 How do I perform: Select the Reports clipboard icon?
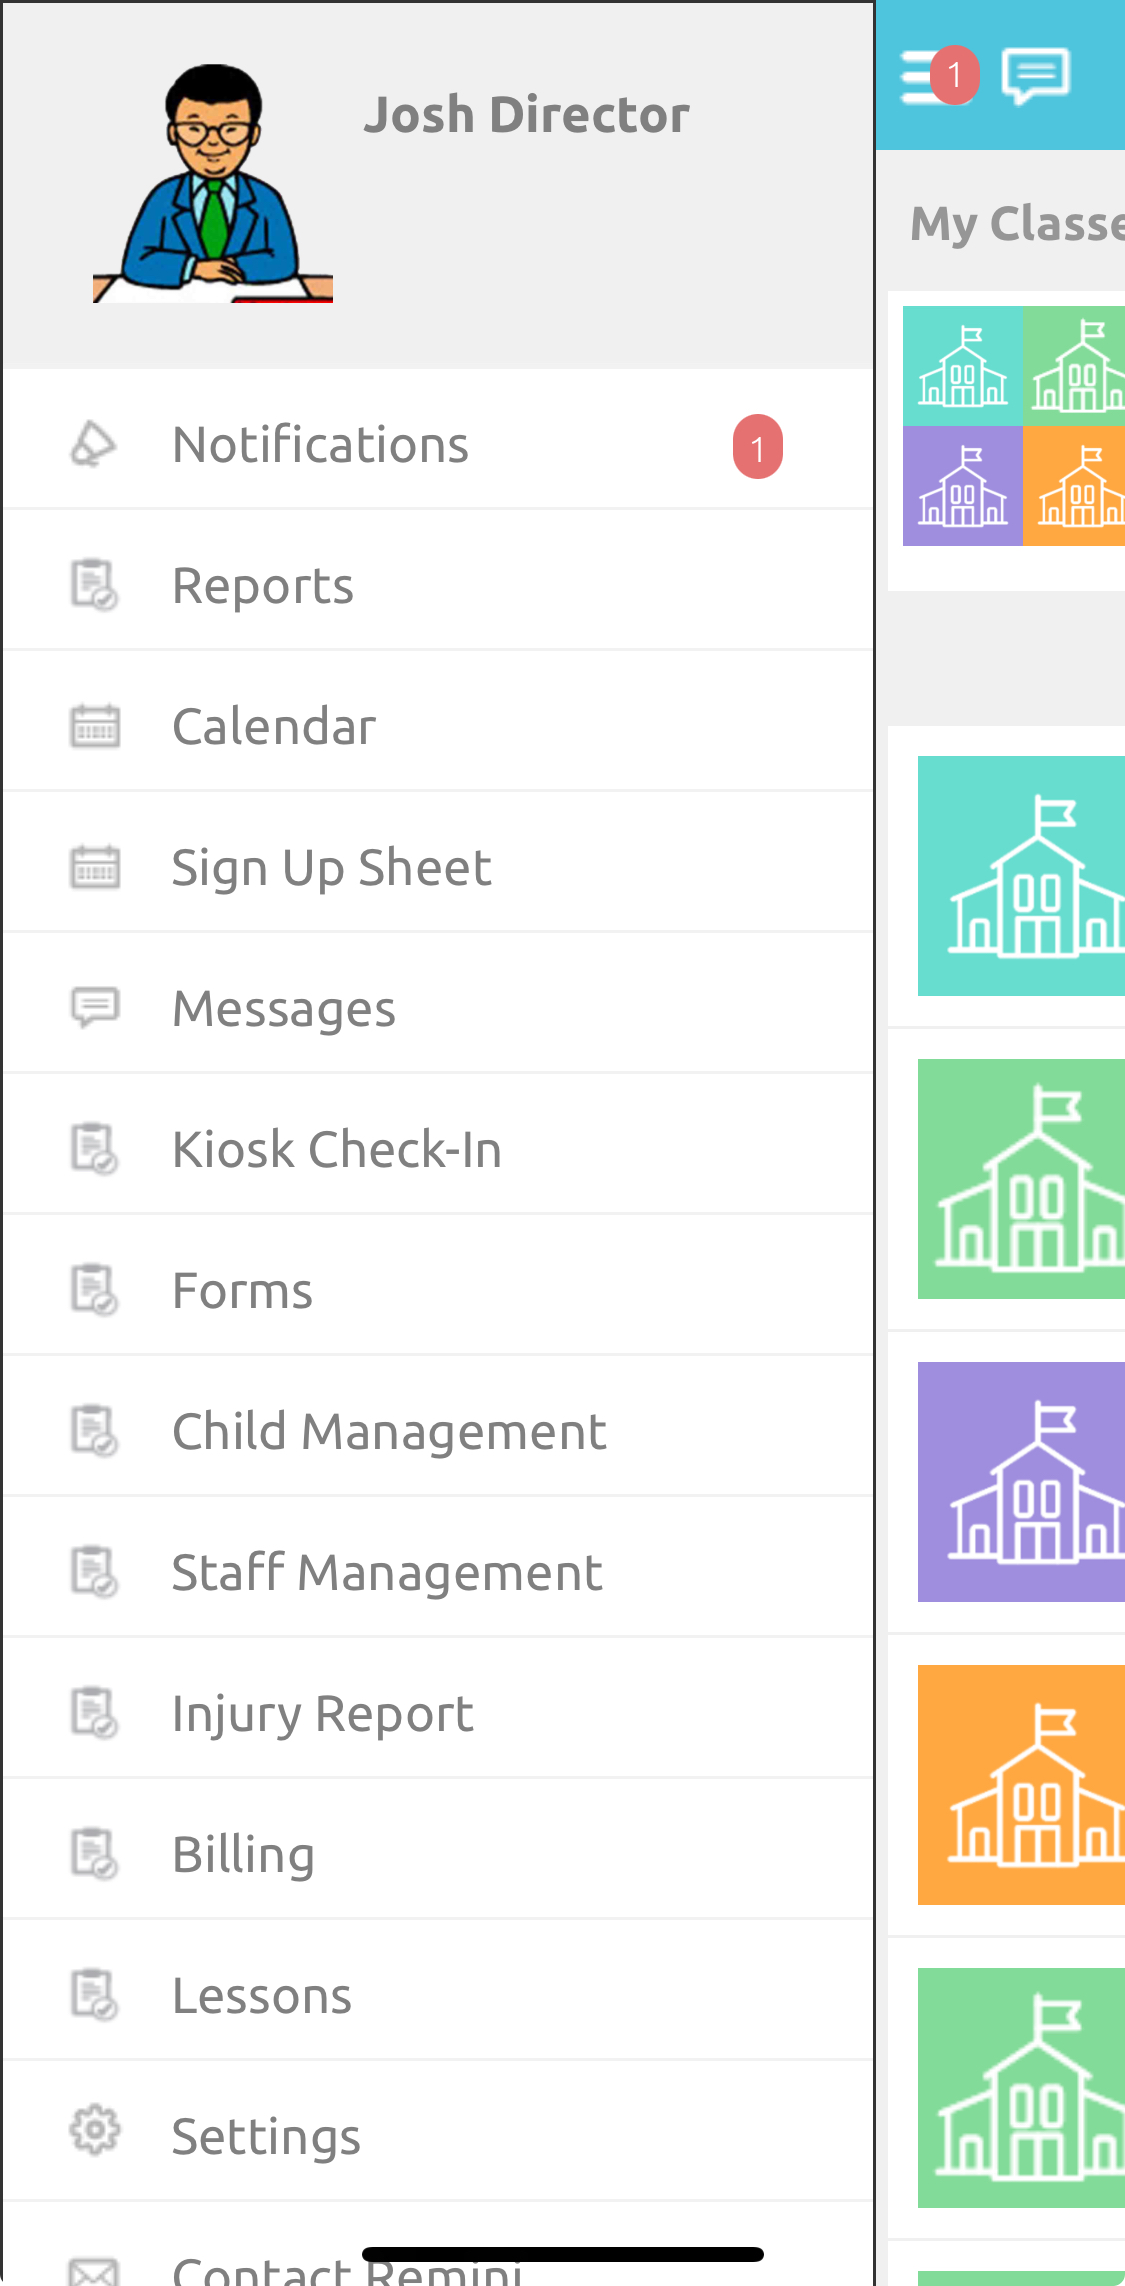coord(95,584)
